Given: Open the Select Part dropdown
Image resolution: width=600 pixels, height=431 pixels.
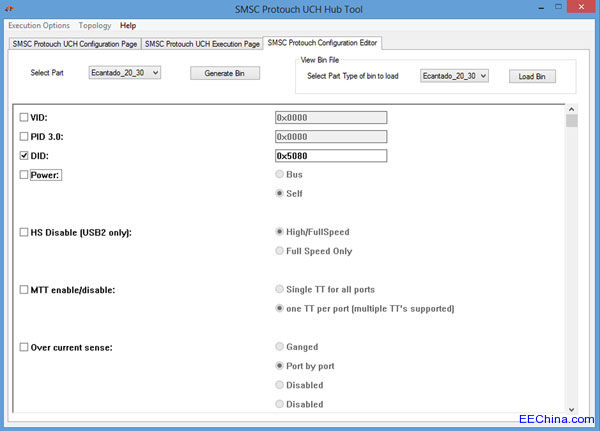Looking at the screenshot, I should 124,73.
